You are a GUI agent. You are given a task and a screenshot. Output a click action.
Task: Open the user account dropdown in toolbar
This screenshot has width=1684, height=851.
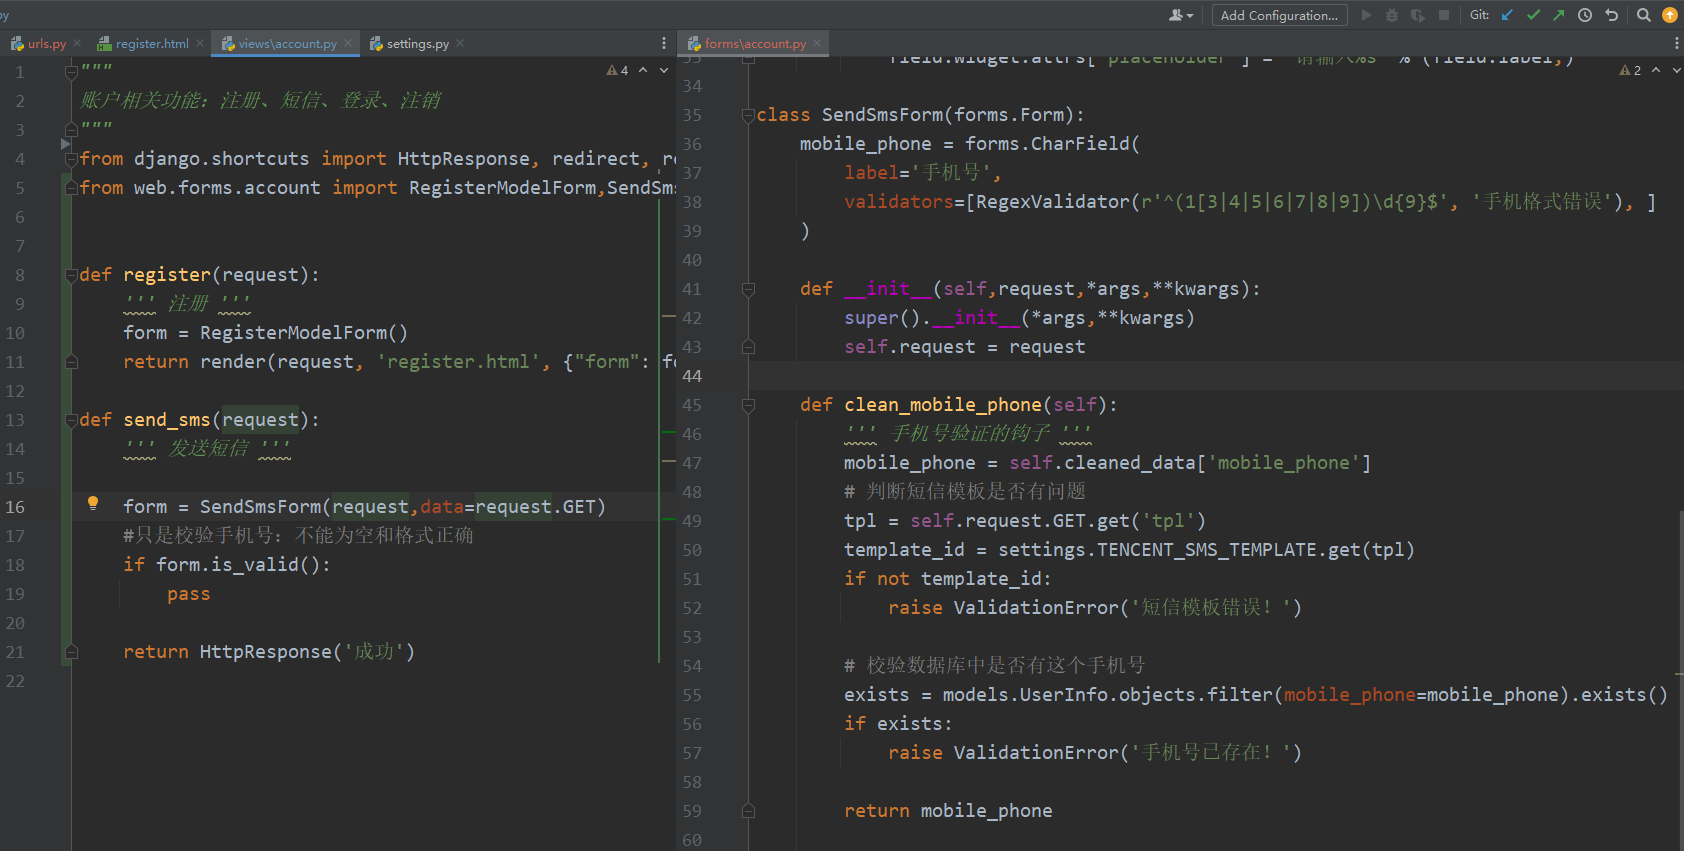1181,15
